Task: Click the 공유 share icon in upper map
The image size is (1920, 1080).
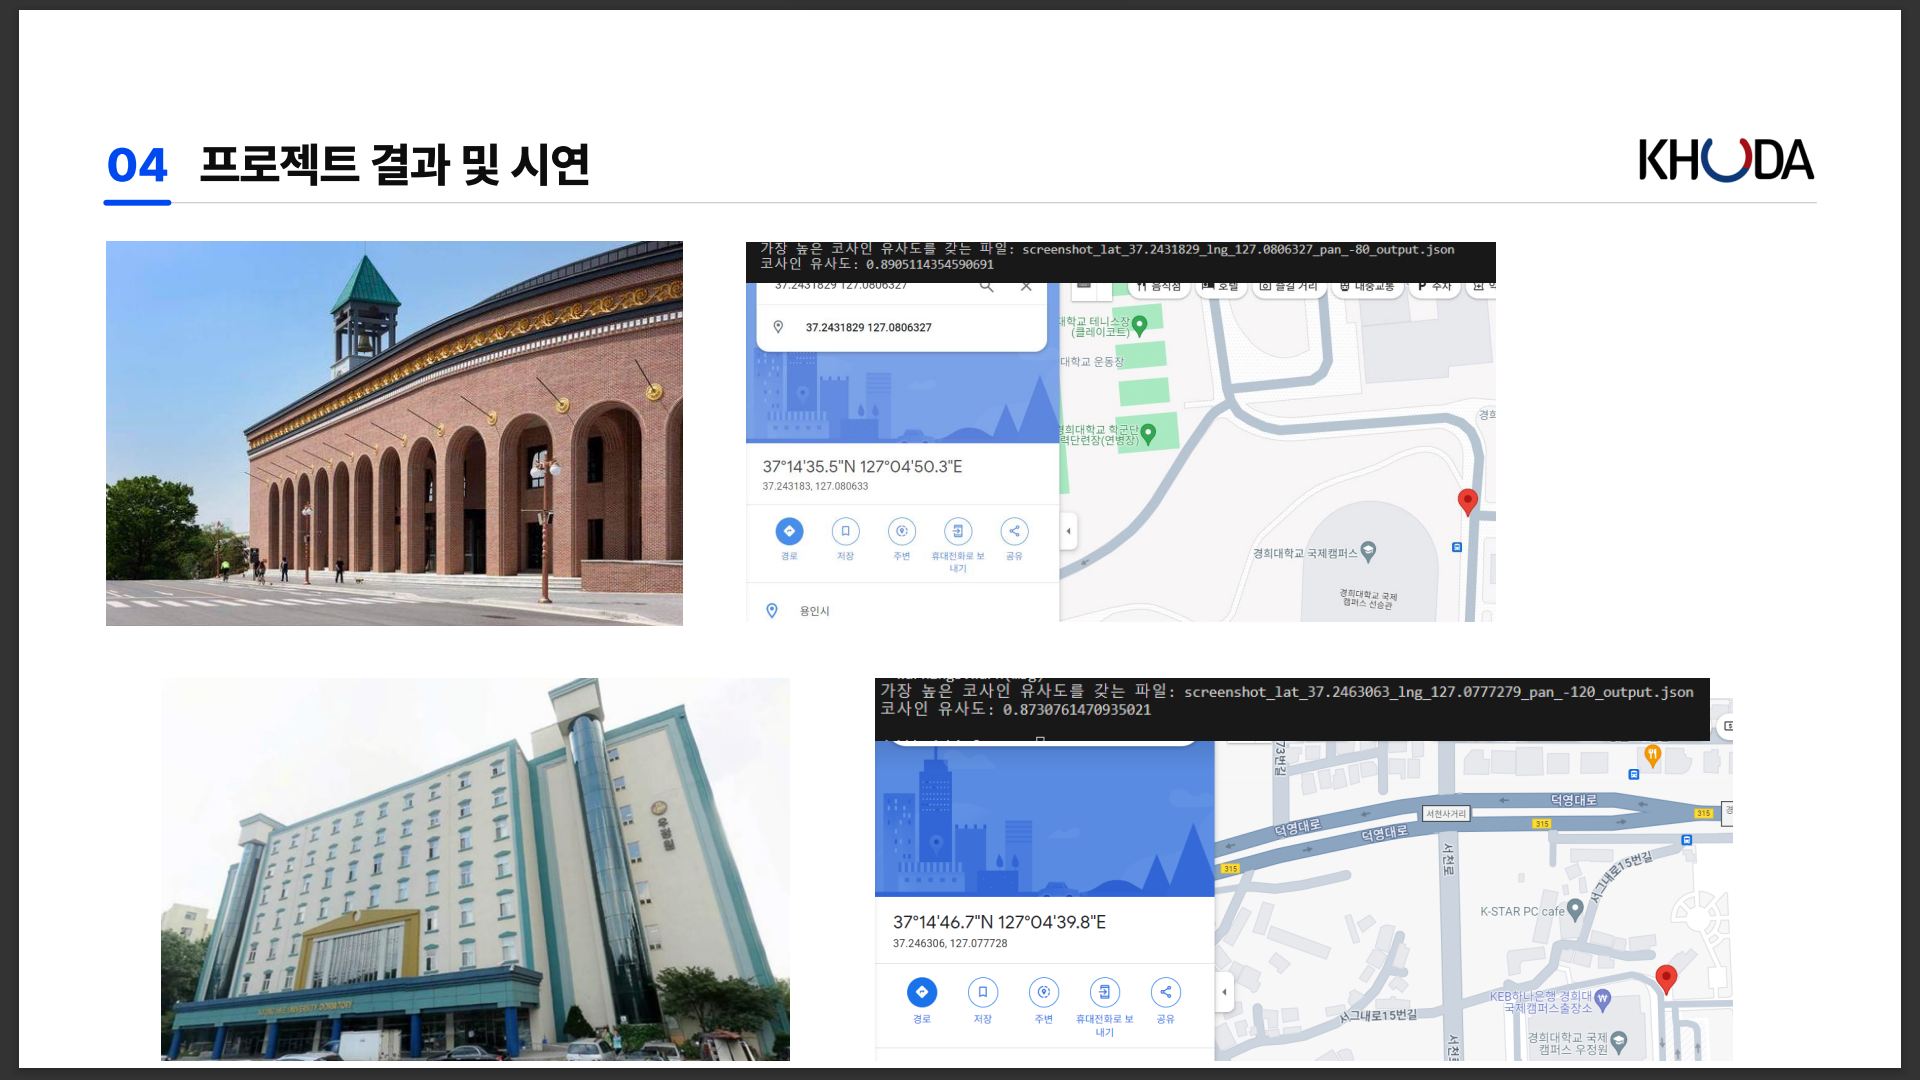Action: pyautogui.click(x=1014, y=531)
